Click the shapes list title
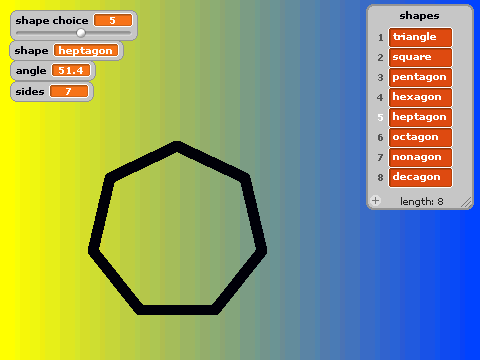 (x=419, y=16)
